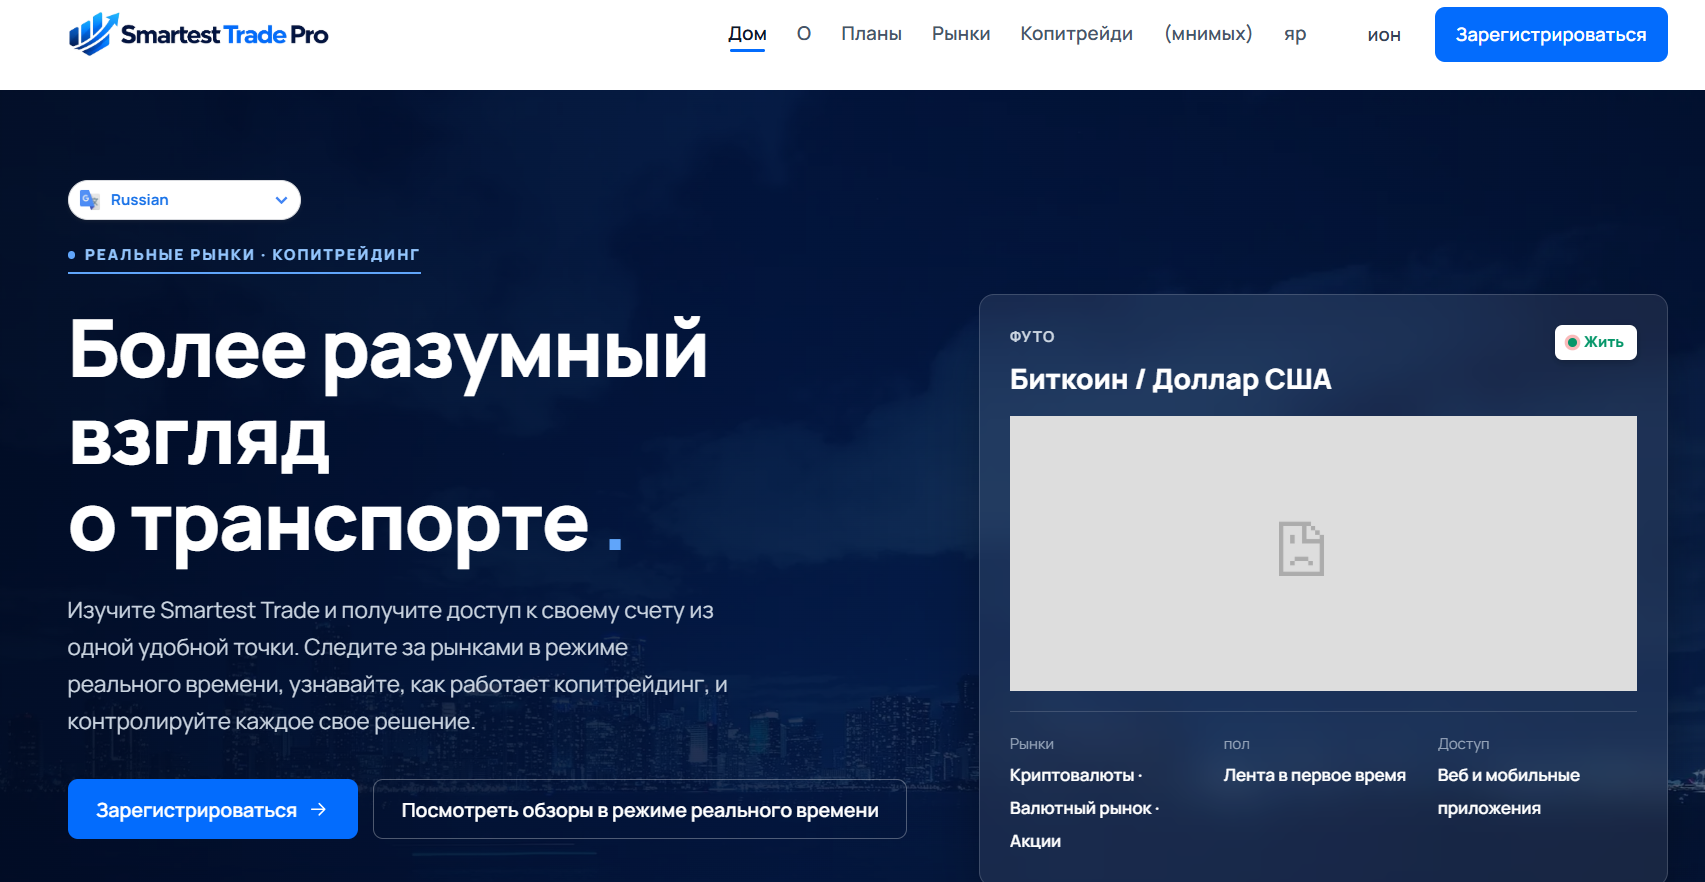Open the "ион" navigation link
This screenshot has width=1705, height=882.
[x=1384, y=35]
